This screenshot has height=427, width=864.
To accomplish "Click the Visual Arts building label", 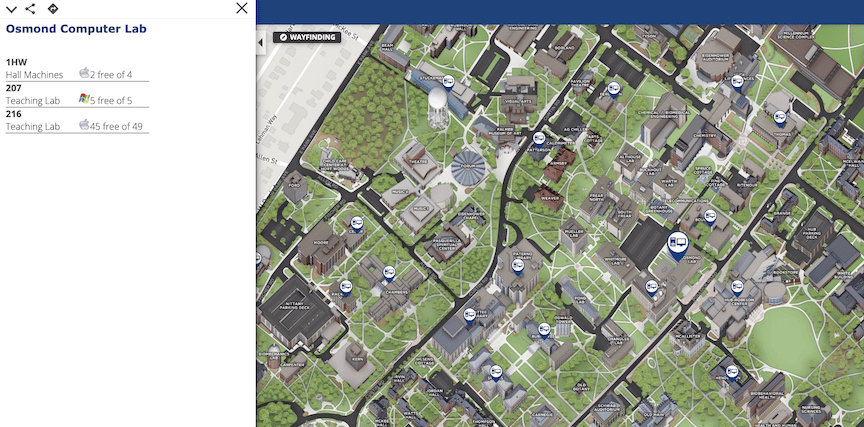I will click(517, 102).
